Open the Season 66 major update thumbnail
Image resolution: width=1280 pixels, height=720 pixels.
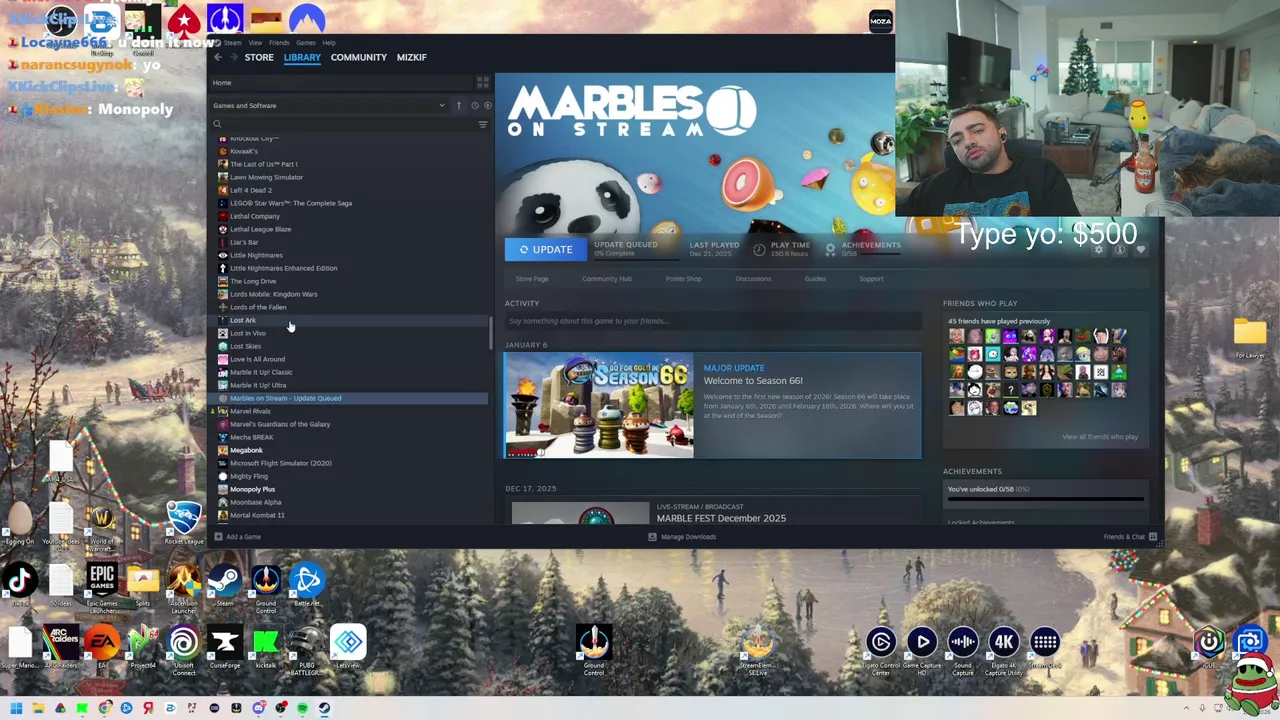598,405
